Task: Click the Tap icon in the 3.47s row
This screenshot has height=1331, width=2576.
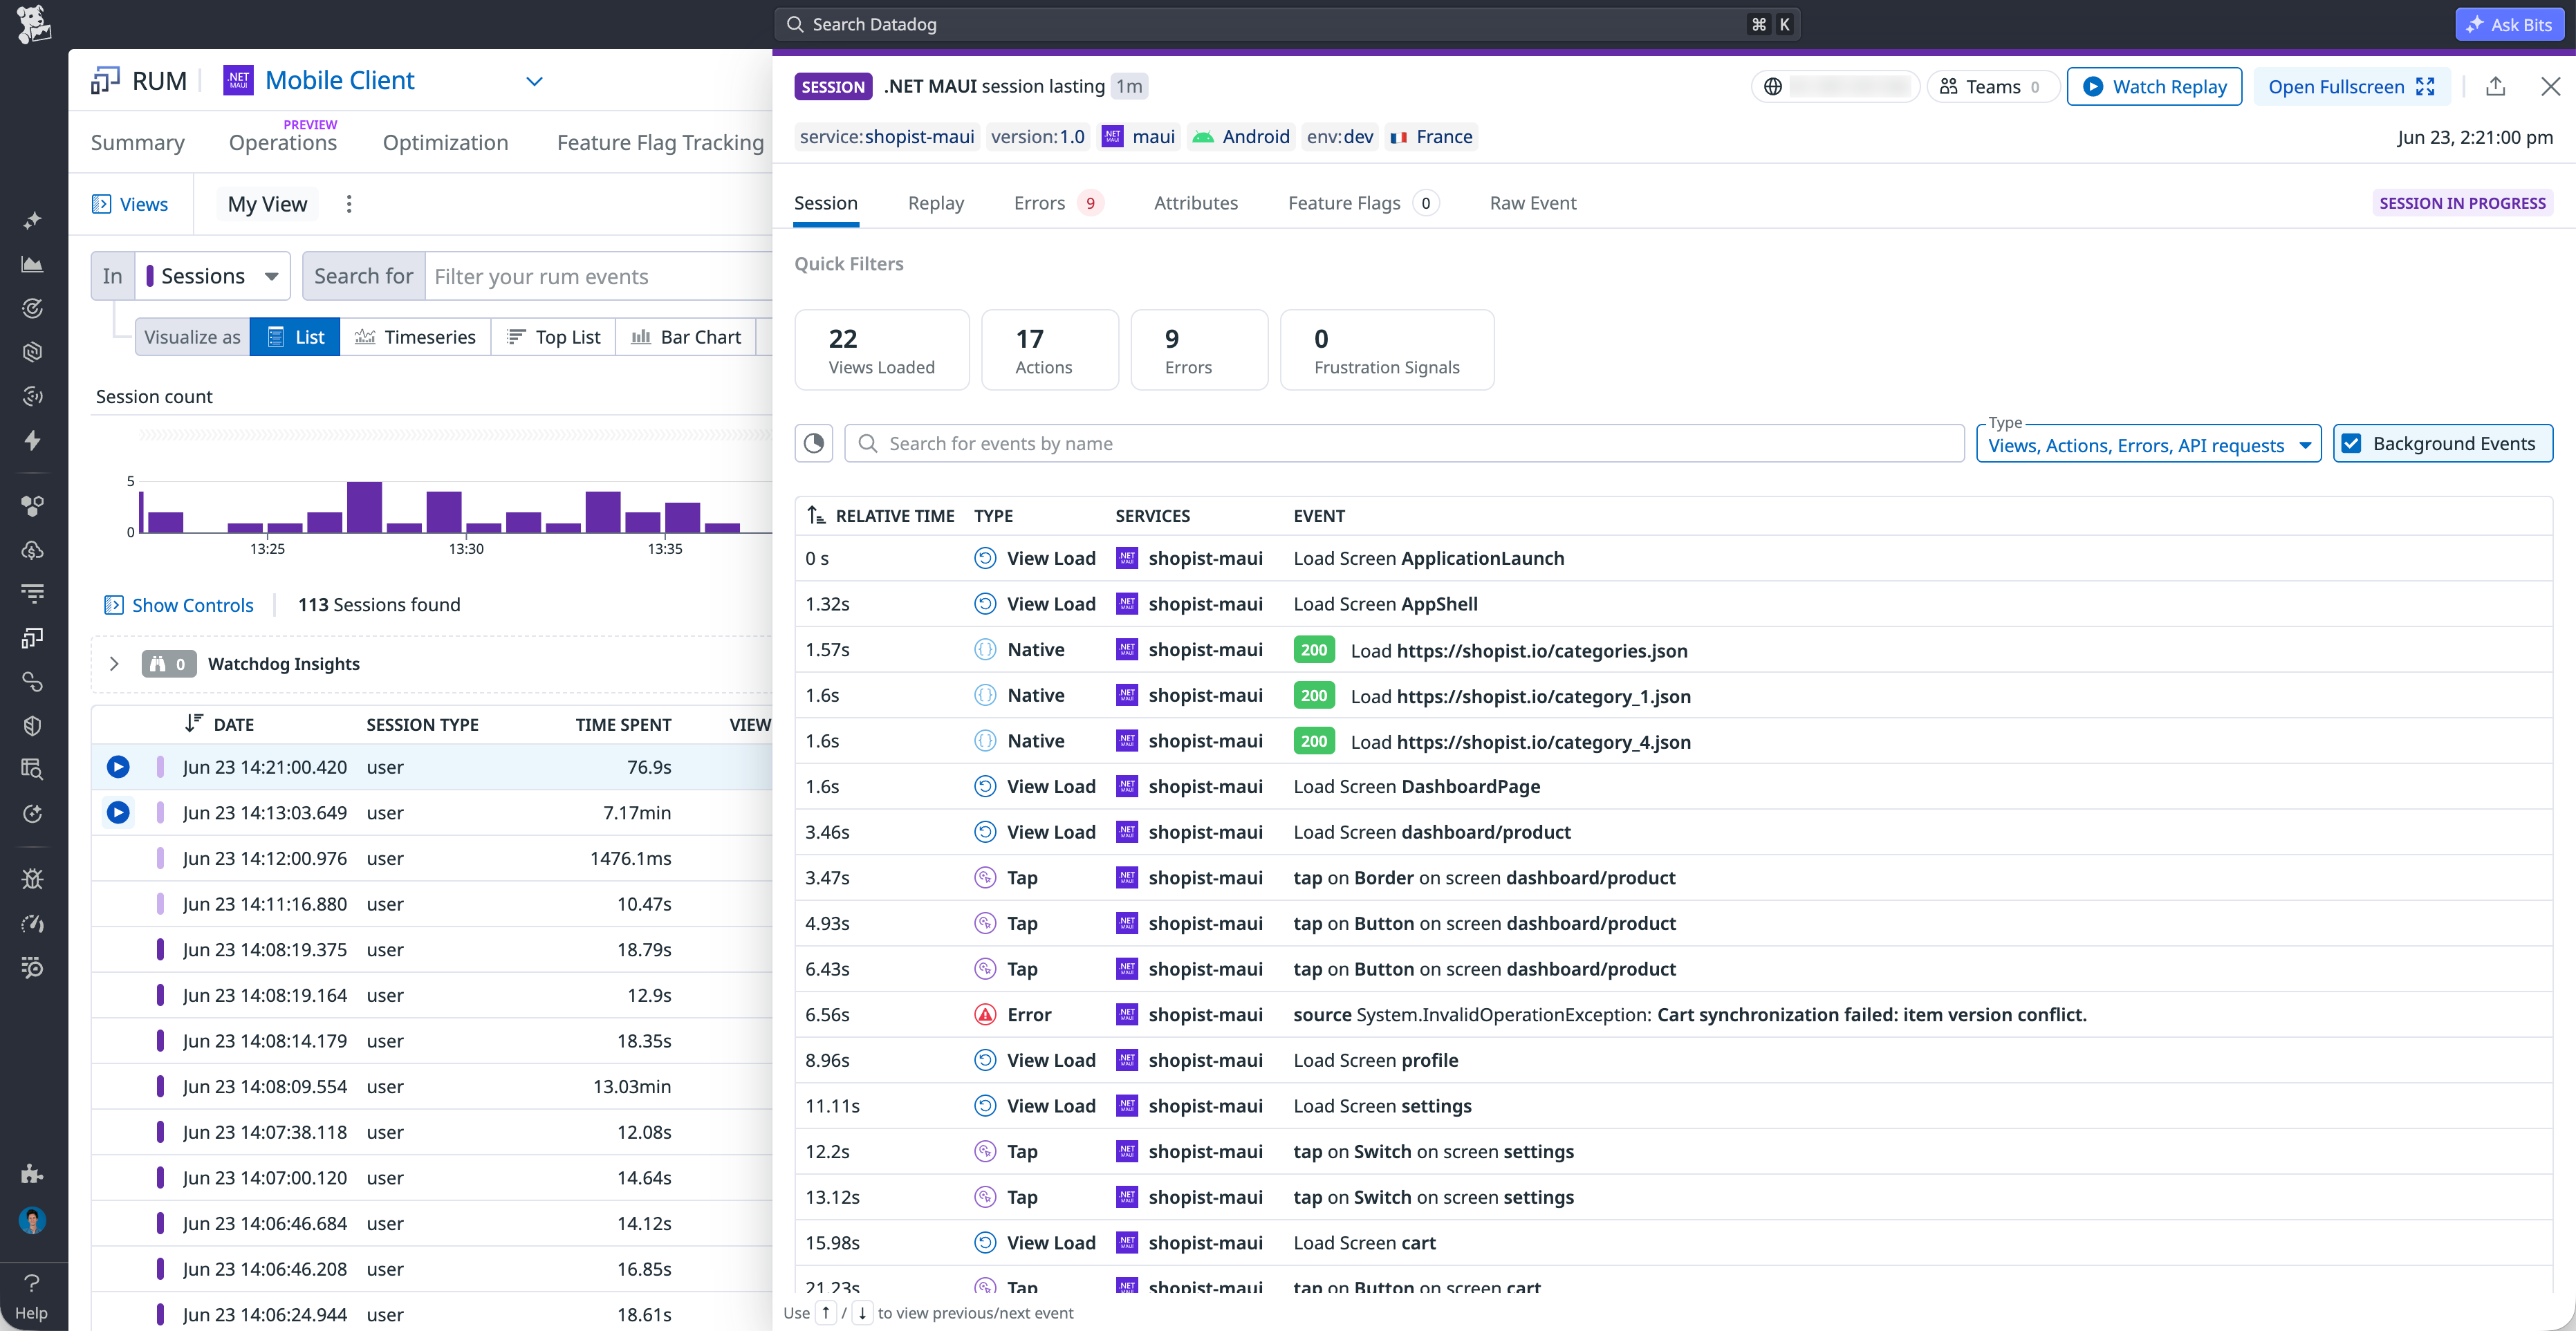Action: (985, 878)
